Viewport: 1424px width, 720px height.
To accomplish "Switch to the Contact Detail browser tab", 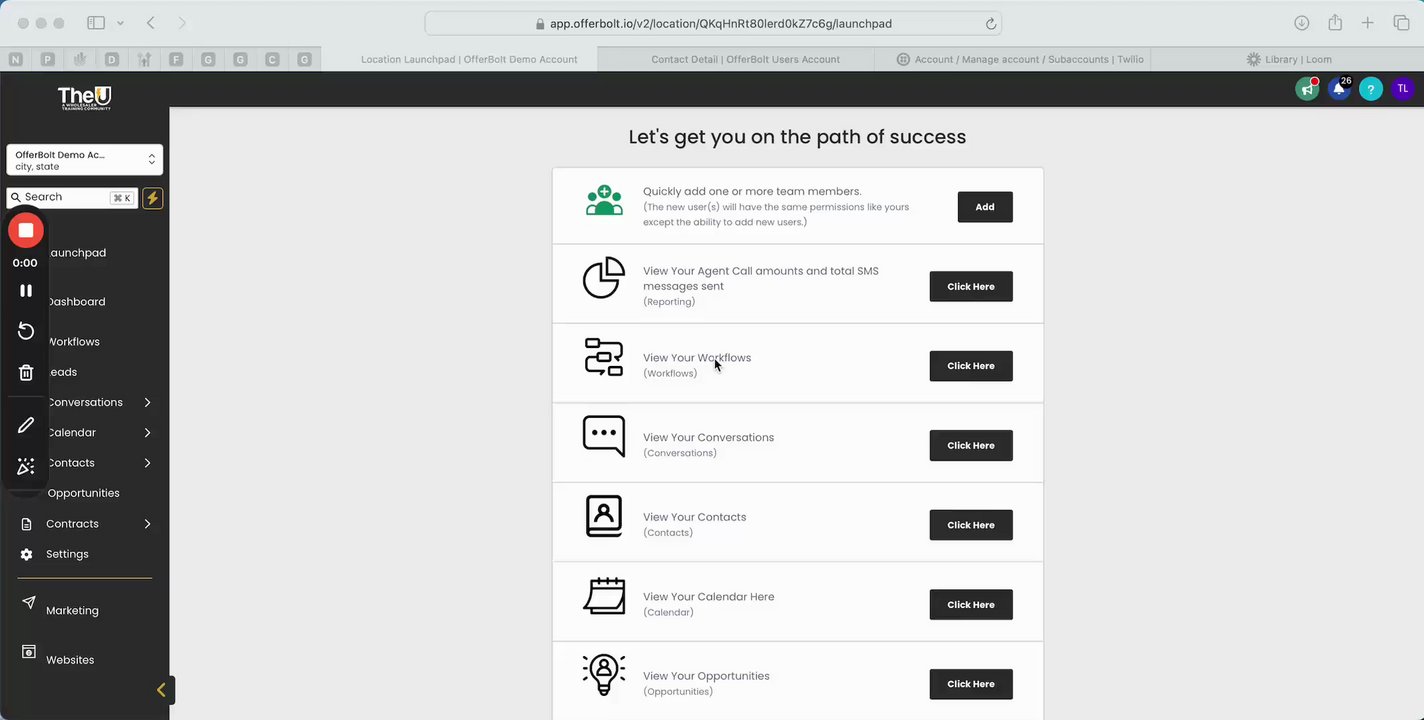I will point(745,59).
